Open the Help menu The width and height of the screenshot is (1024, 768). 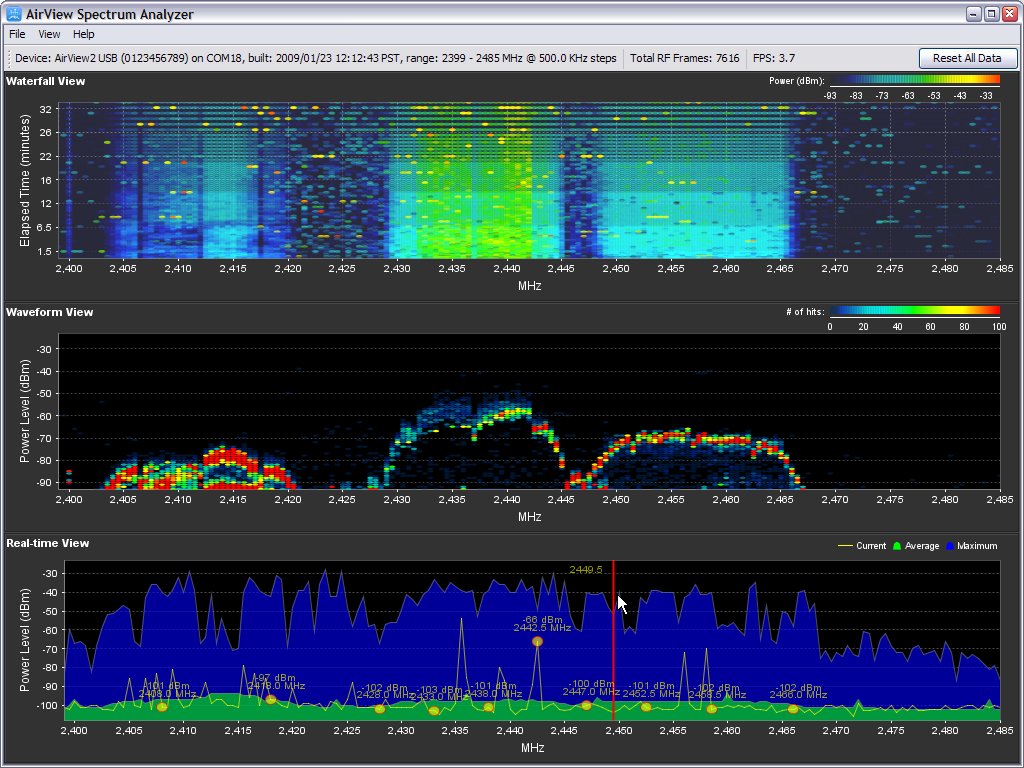coord(84,34)
